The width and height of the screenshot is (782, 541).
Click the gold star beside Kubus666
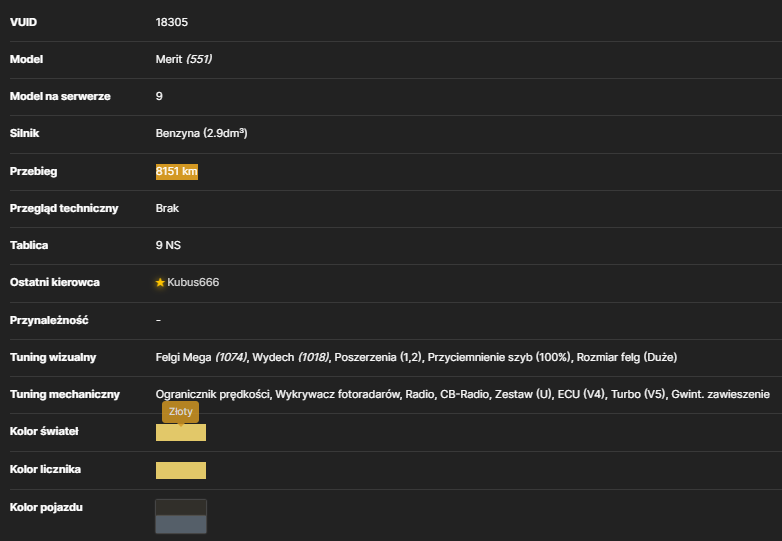160,282
